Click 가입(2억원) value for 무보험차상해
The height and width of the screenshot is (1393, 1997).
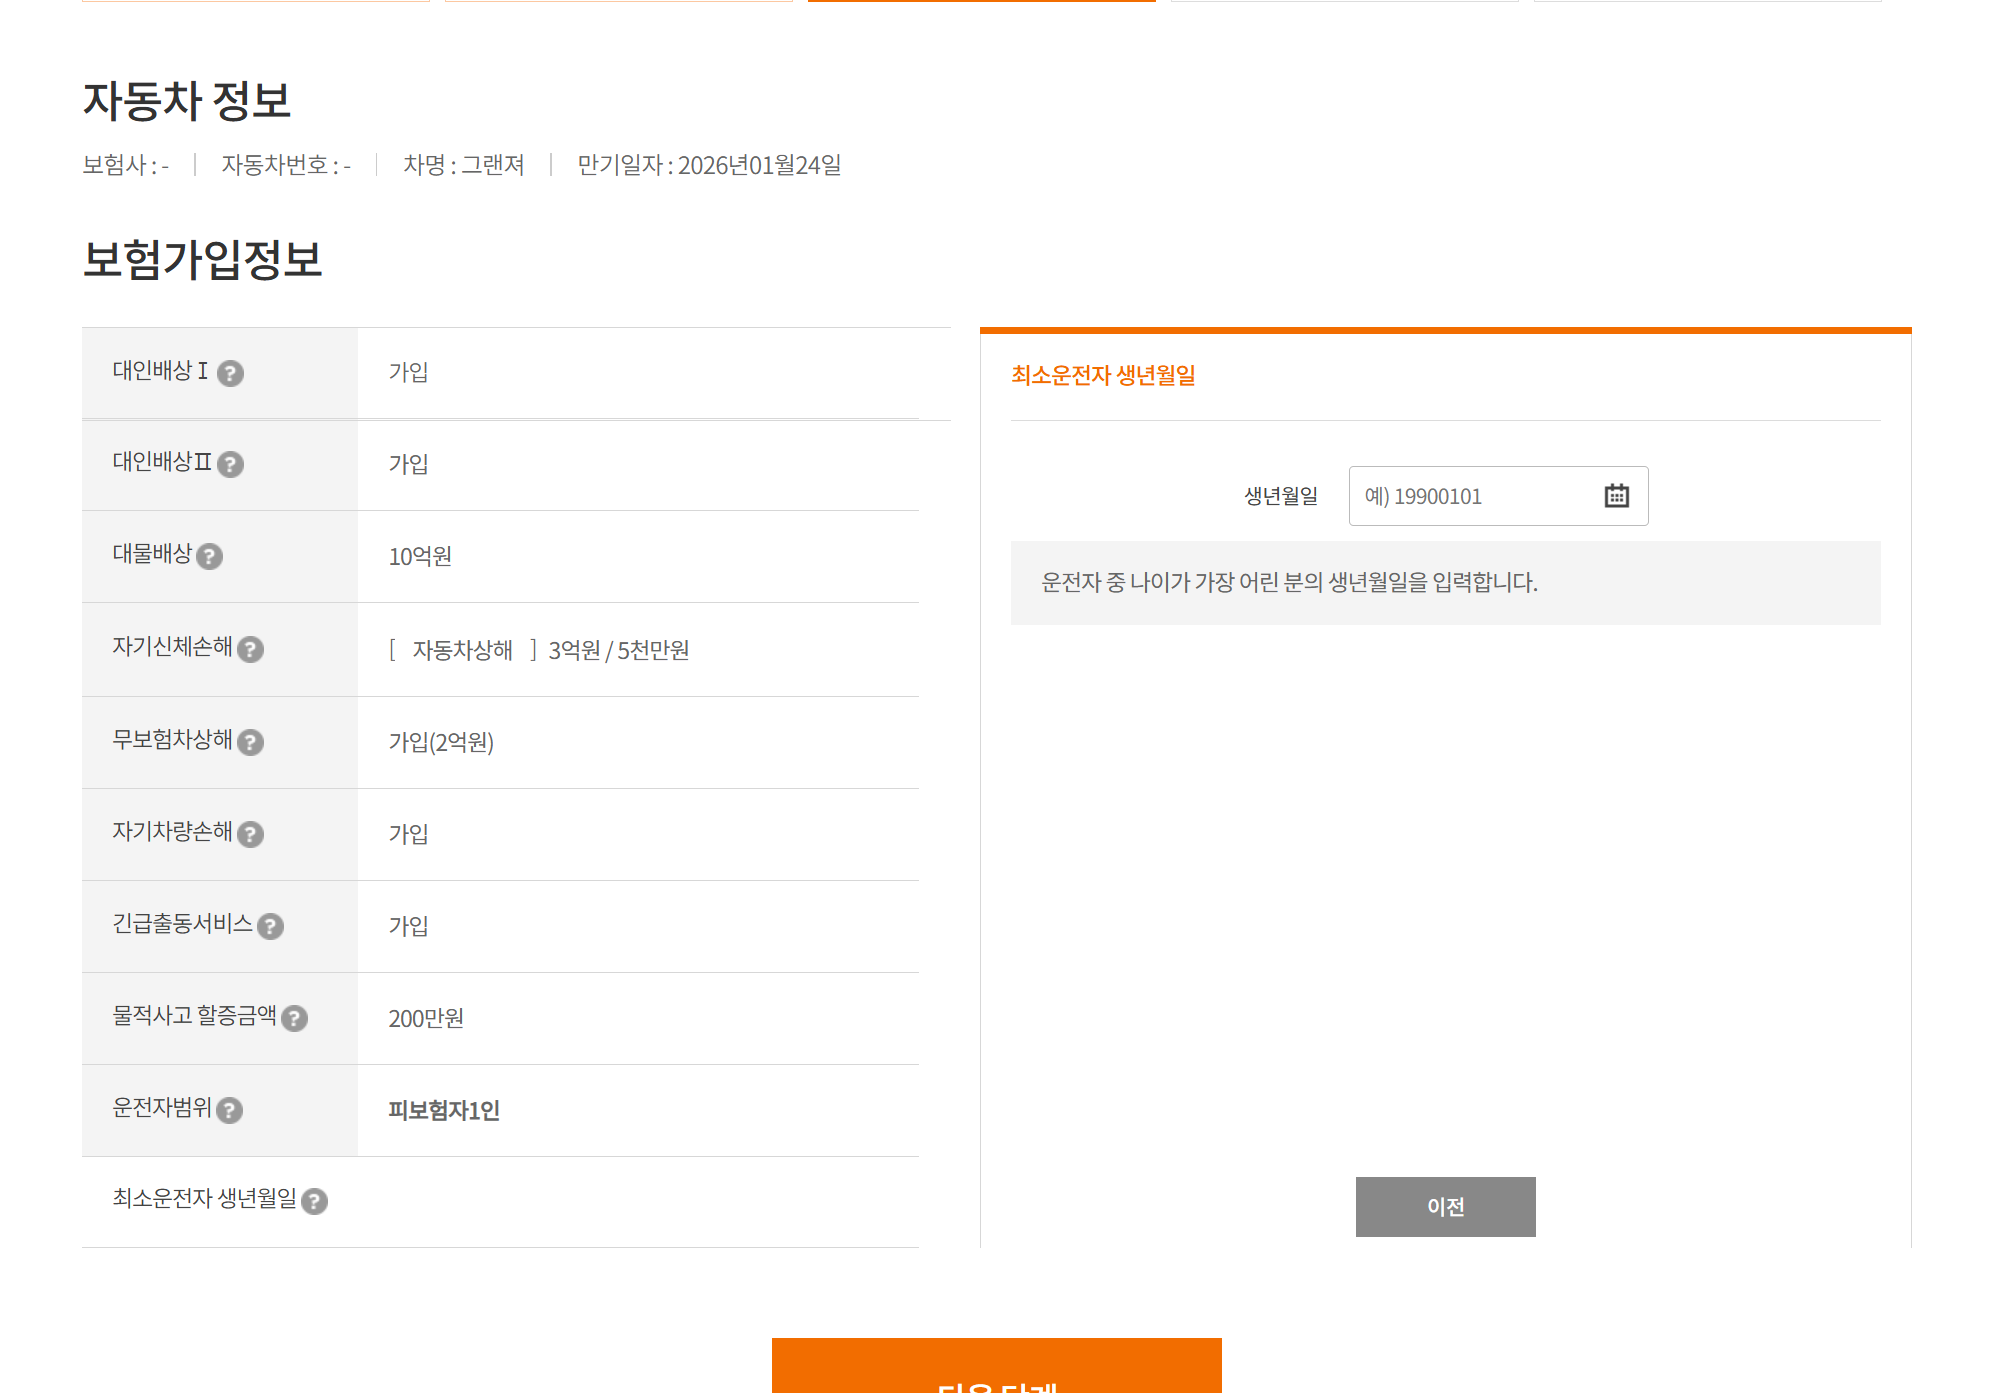[441, 742]
